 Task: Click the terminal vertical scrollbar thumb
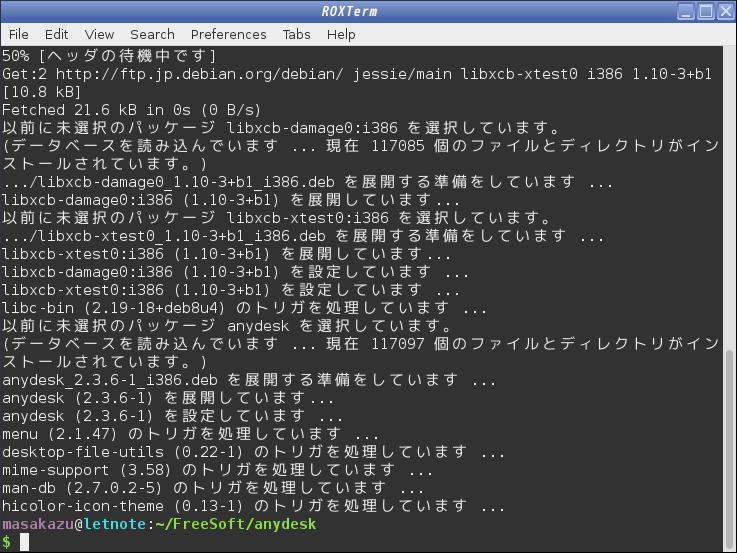tap(729, 449)
